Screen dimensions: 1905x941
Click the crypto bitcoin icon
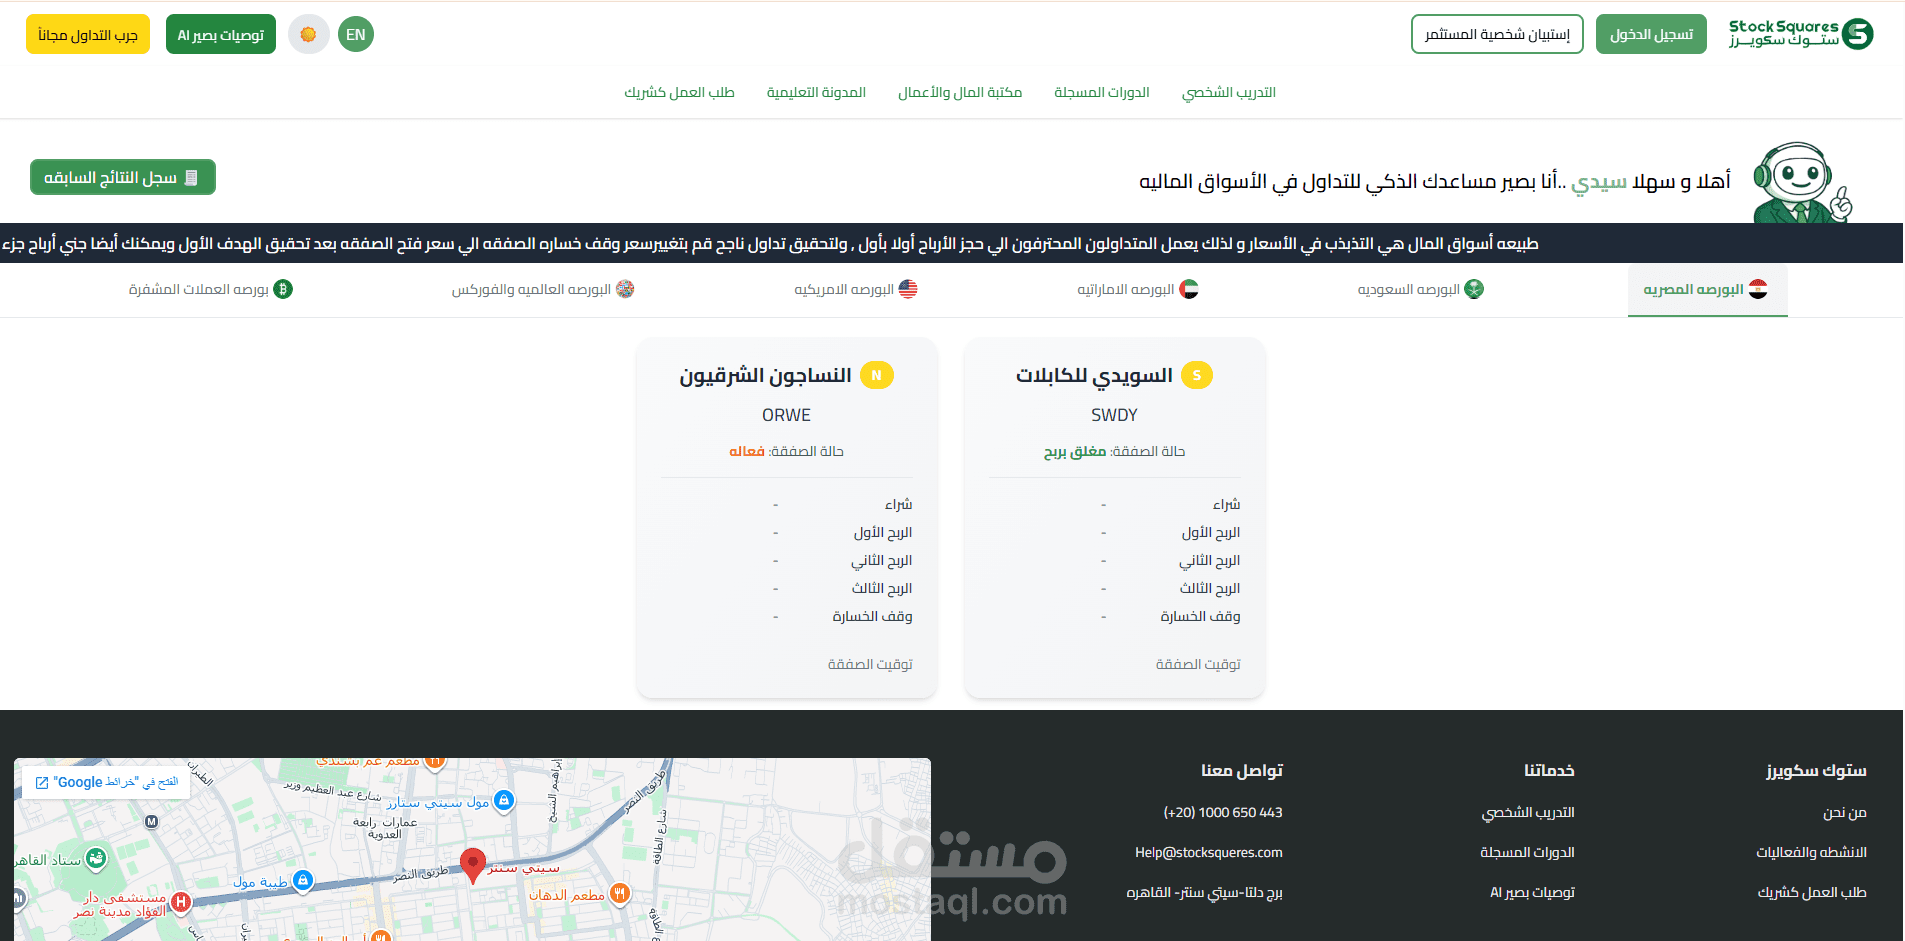283,289
